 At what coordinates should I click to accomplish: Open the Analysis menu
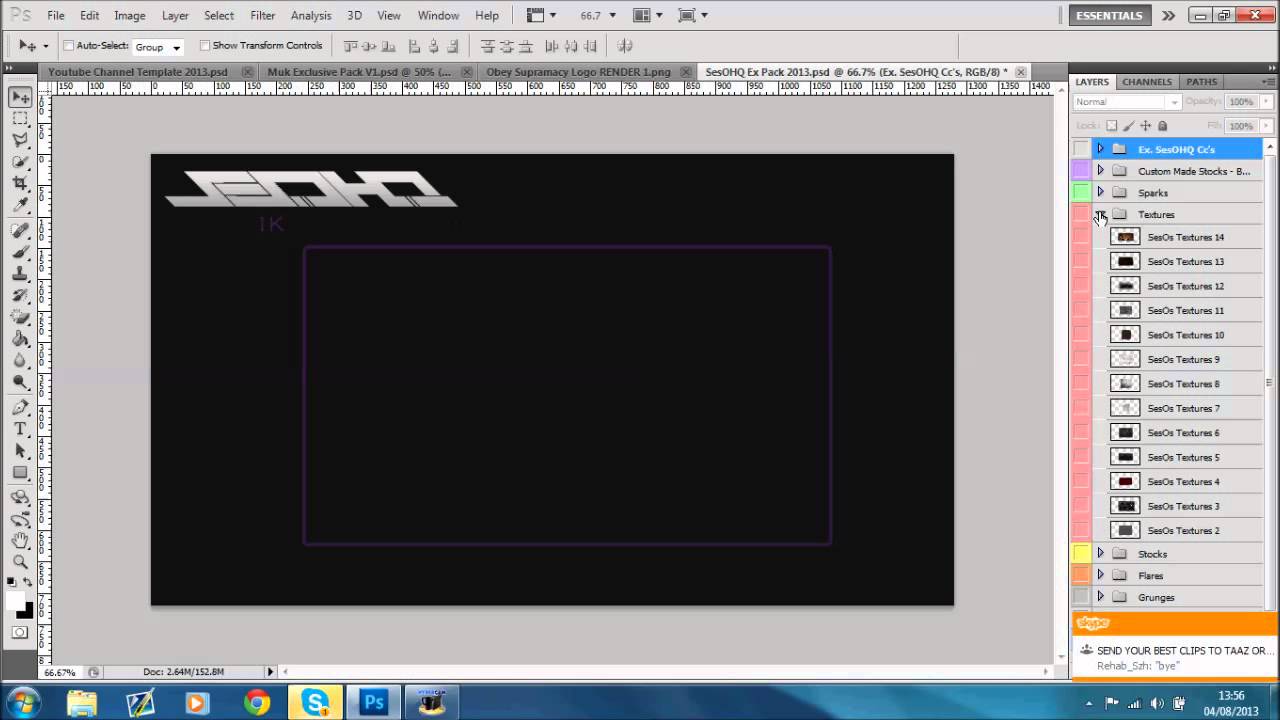point(311,16)
